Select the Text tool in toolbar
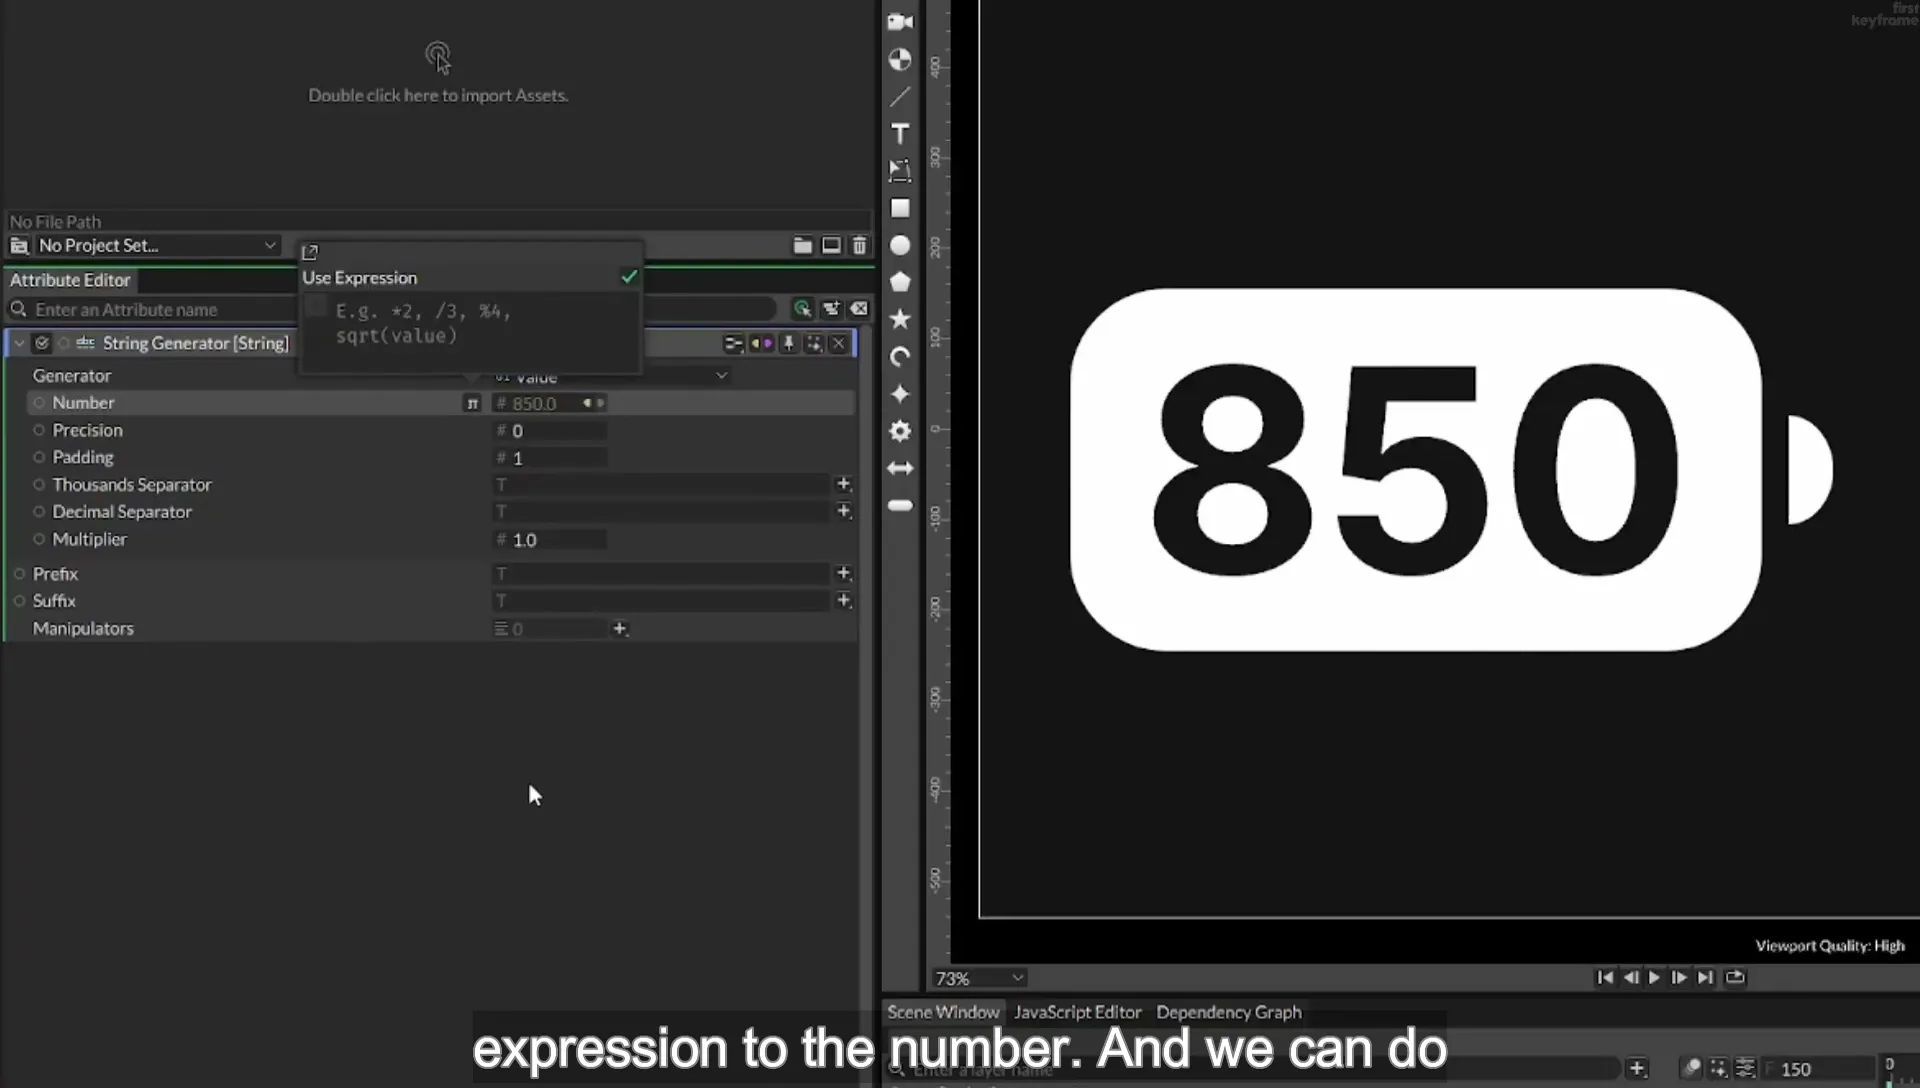Image resolution: width=1920 pixels, height=1088 pixels. [900, 134]
